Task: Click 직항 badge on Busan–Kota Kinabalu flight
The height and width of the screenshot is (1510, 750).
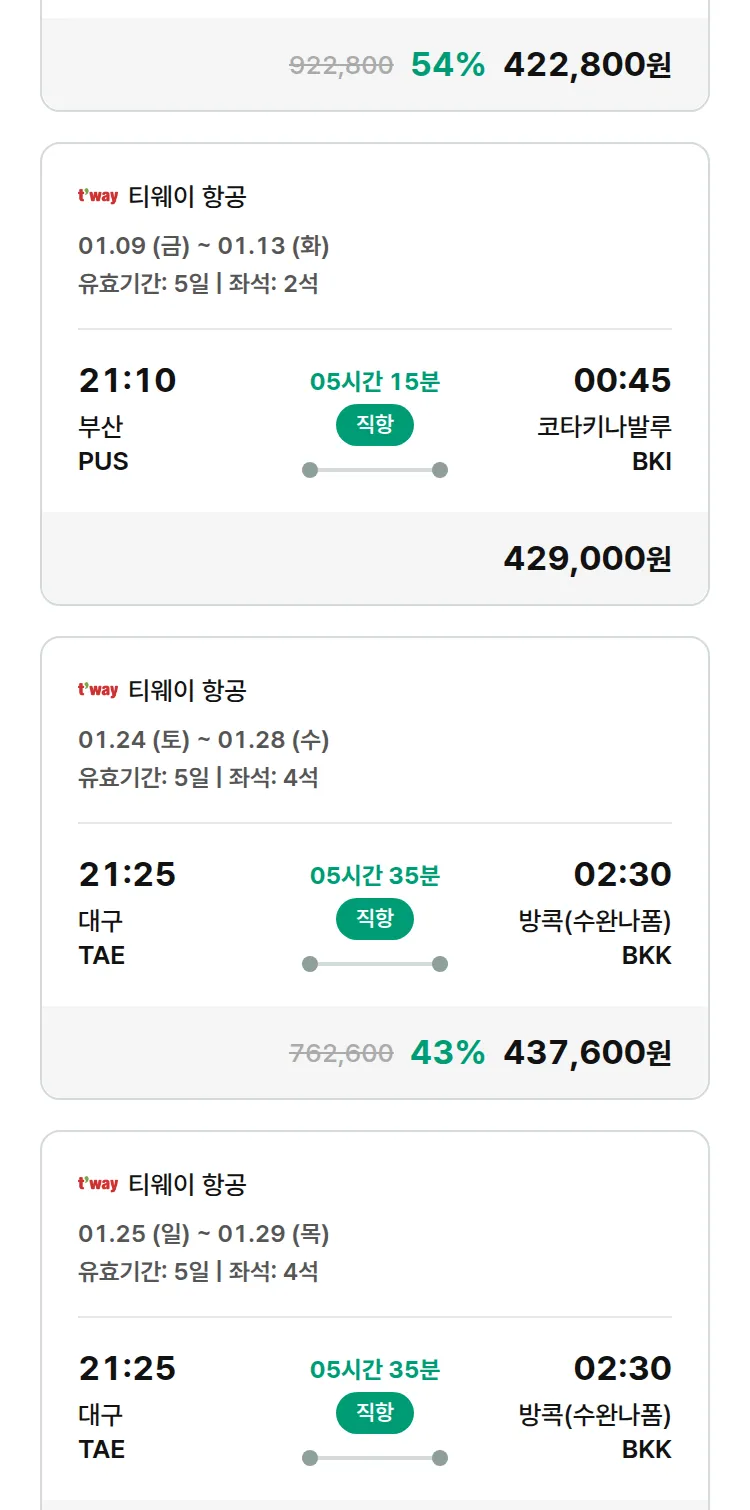Action: tap(375, 425)
